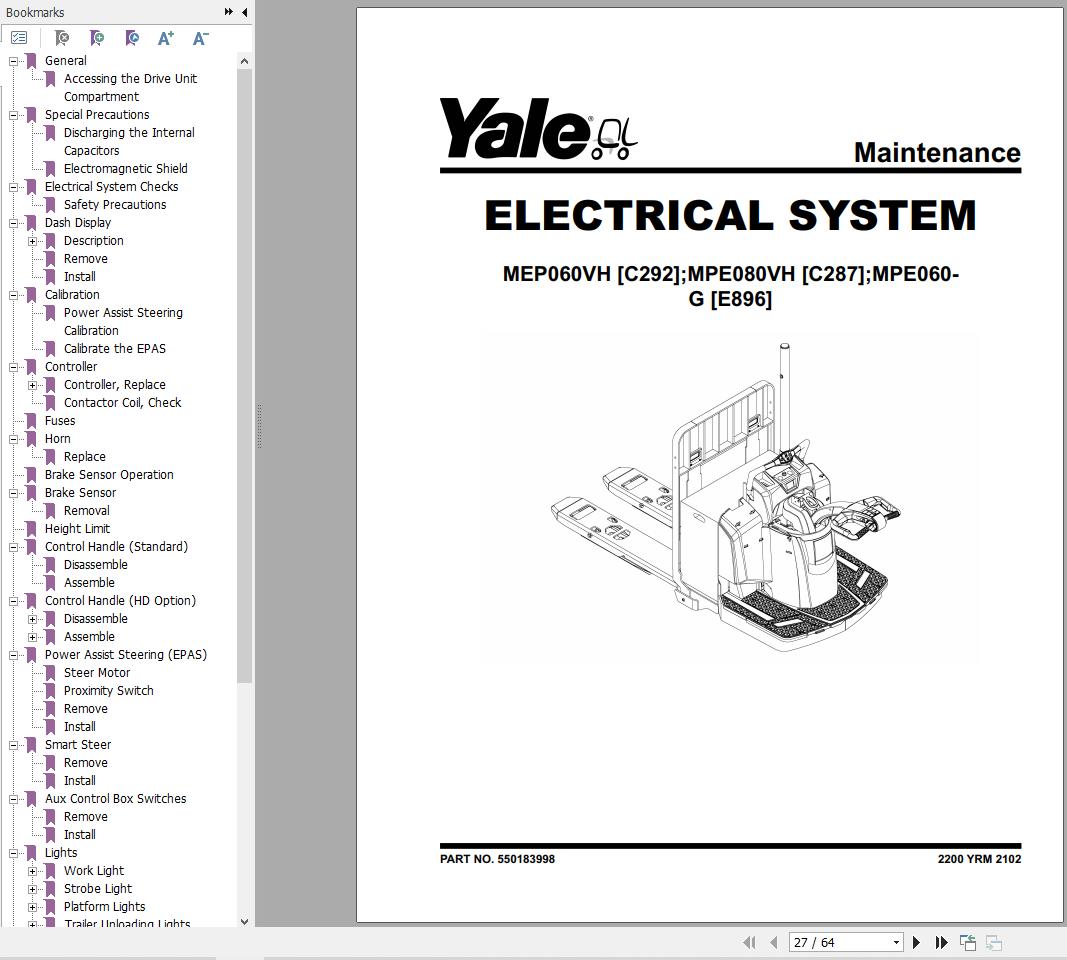Click the Yale logo on the document page
The width and height of the screenshot is (1067, 960).
(538, 129)
